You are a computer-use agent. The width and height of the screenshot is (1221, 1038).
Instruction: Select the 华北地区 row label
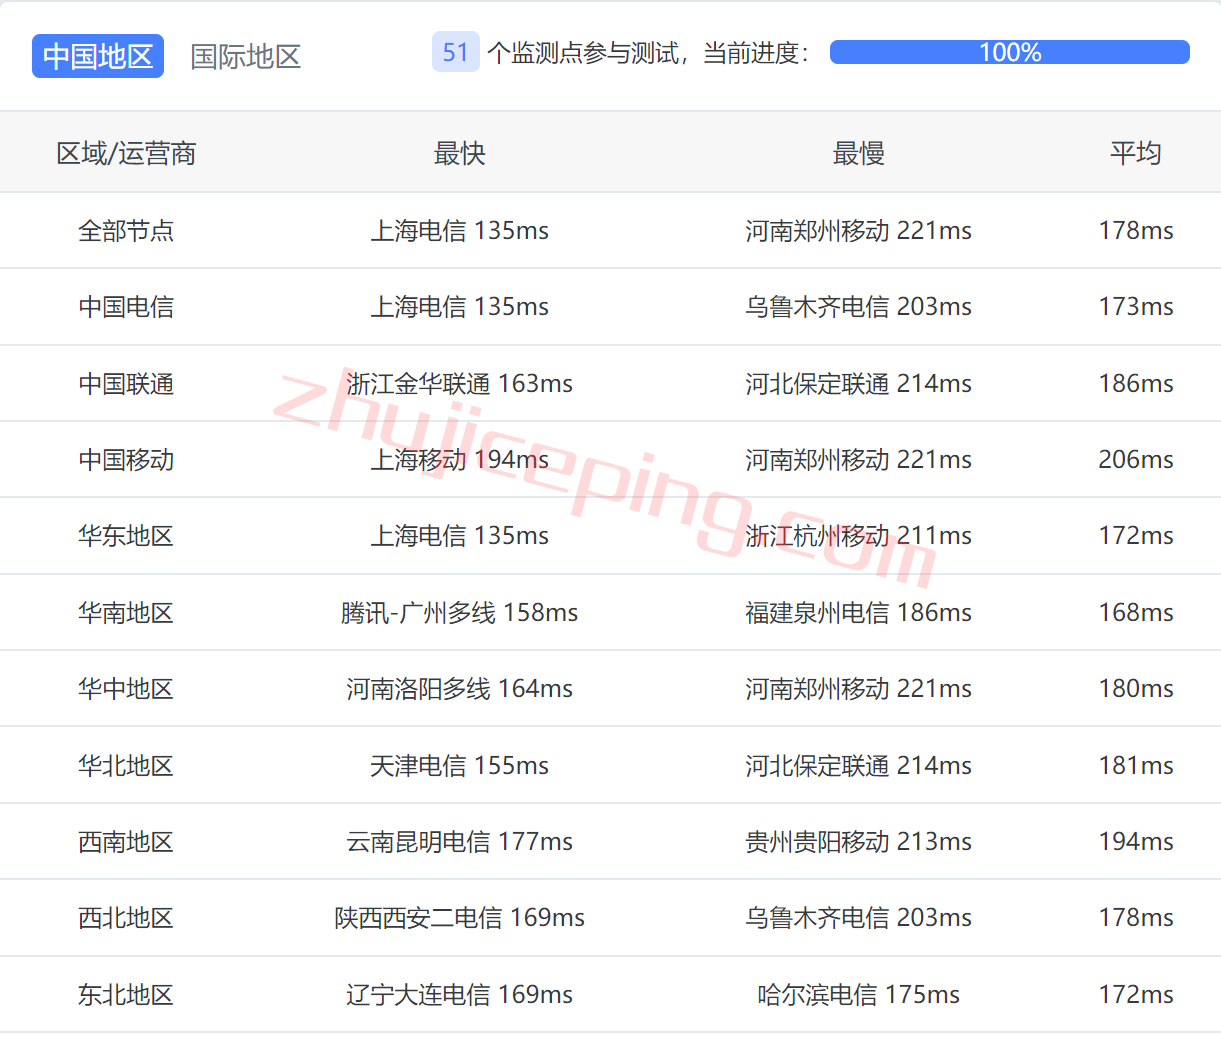126,766
